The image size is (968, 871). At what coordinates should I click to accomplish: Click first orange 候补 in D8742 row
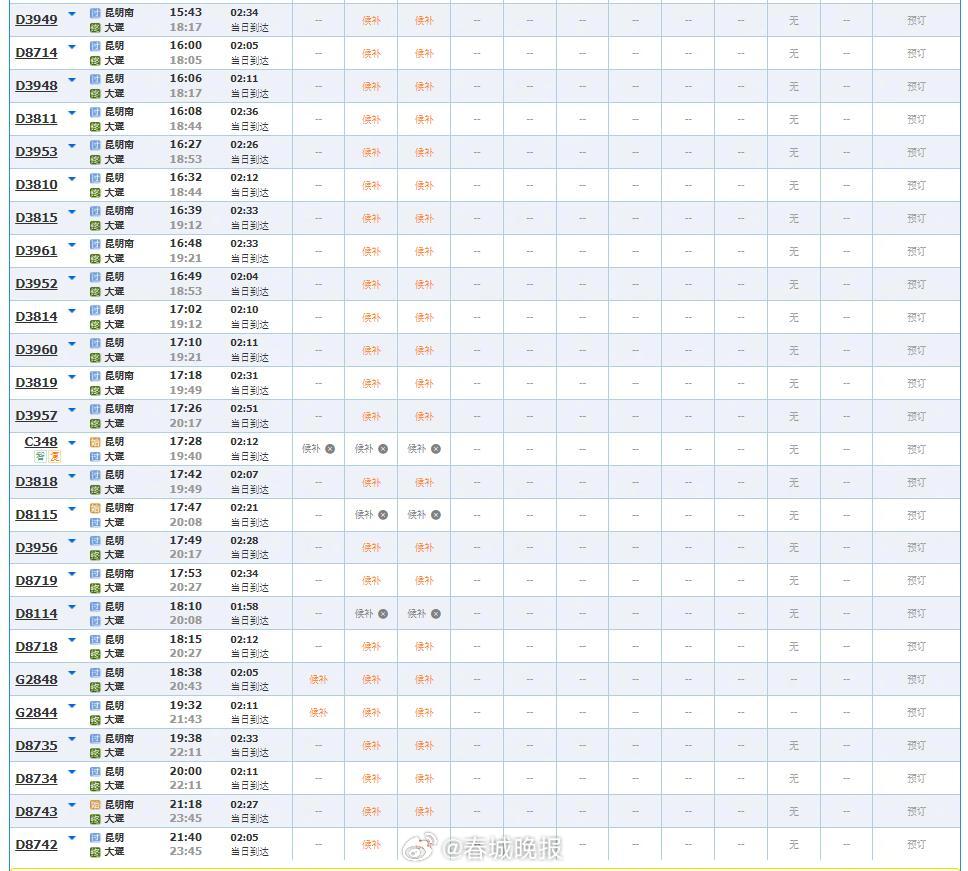click(x=372, y=844)
